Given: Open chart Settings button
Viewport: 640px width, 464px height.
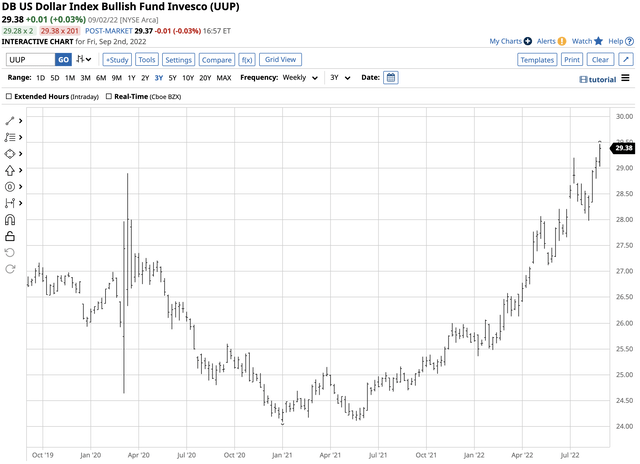Looking at the screenshot, I should tap(178, 60).
